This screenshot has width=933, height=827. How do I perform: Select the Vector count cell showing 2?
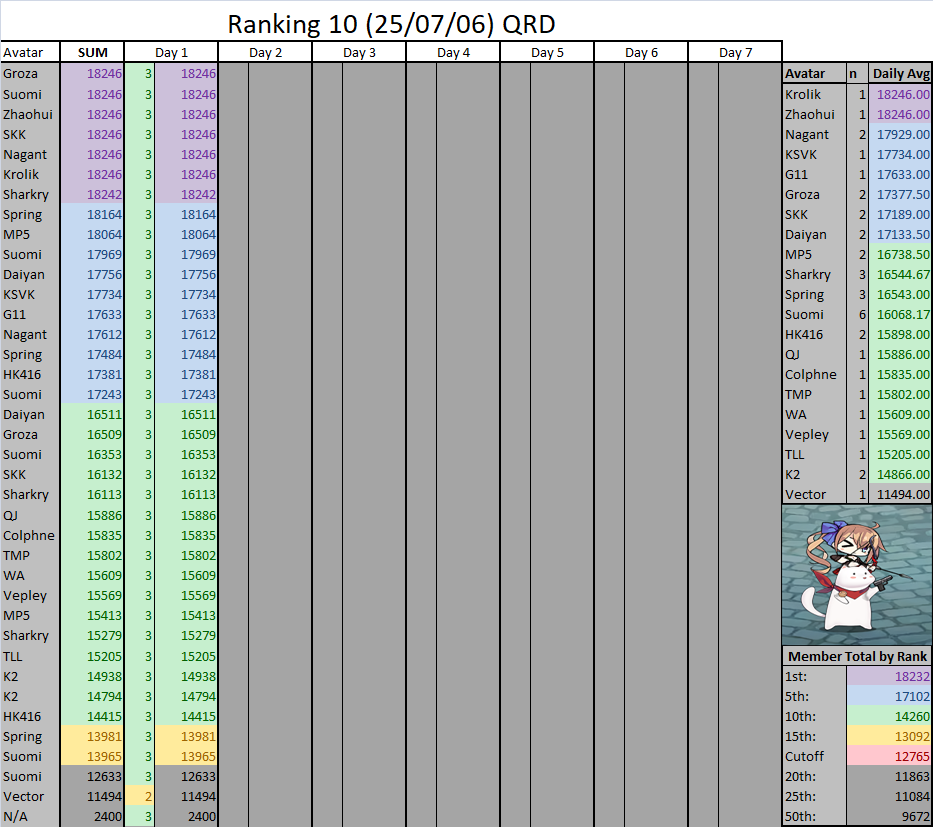pos(140,796)
